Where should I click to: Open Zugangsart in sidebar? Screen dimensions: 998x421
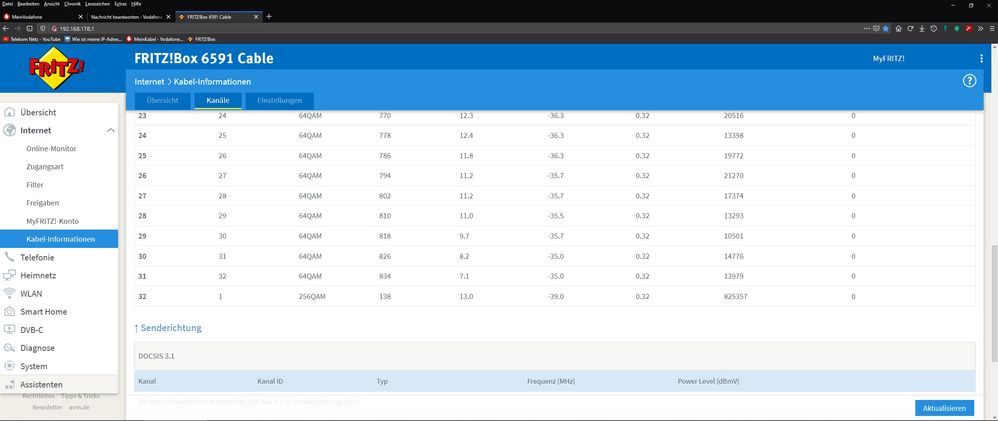[45, 167]
